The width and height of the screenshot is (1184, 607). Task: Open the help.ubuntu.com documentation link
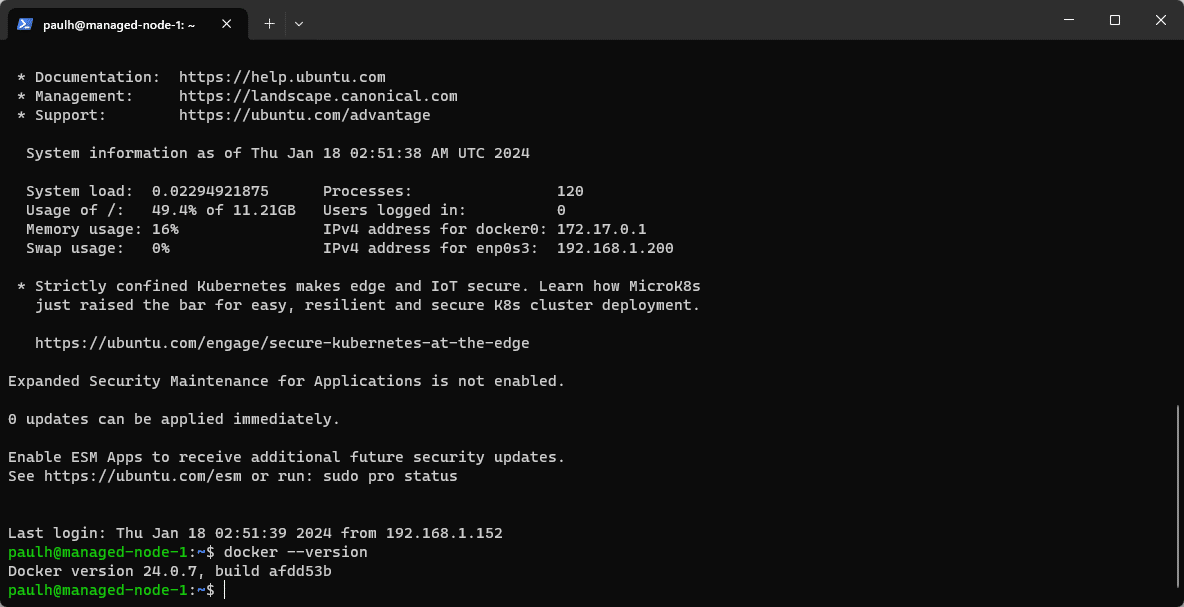282,77
